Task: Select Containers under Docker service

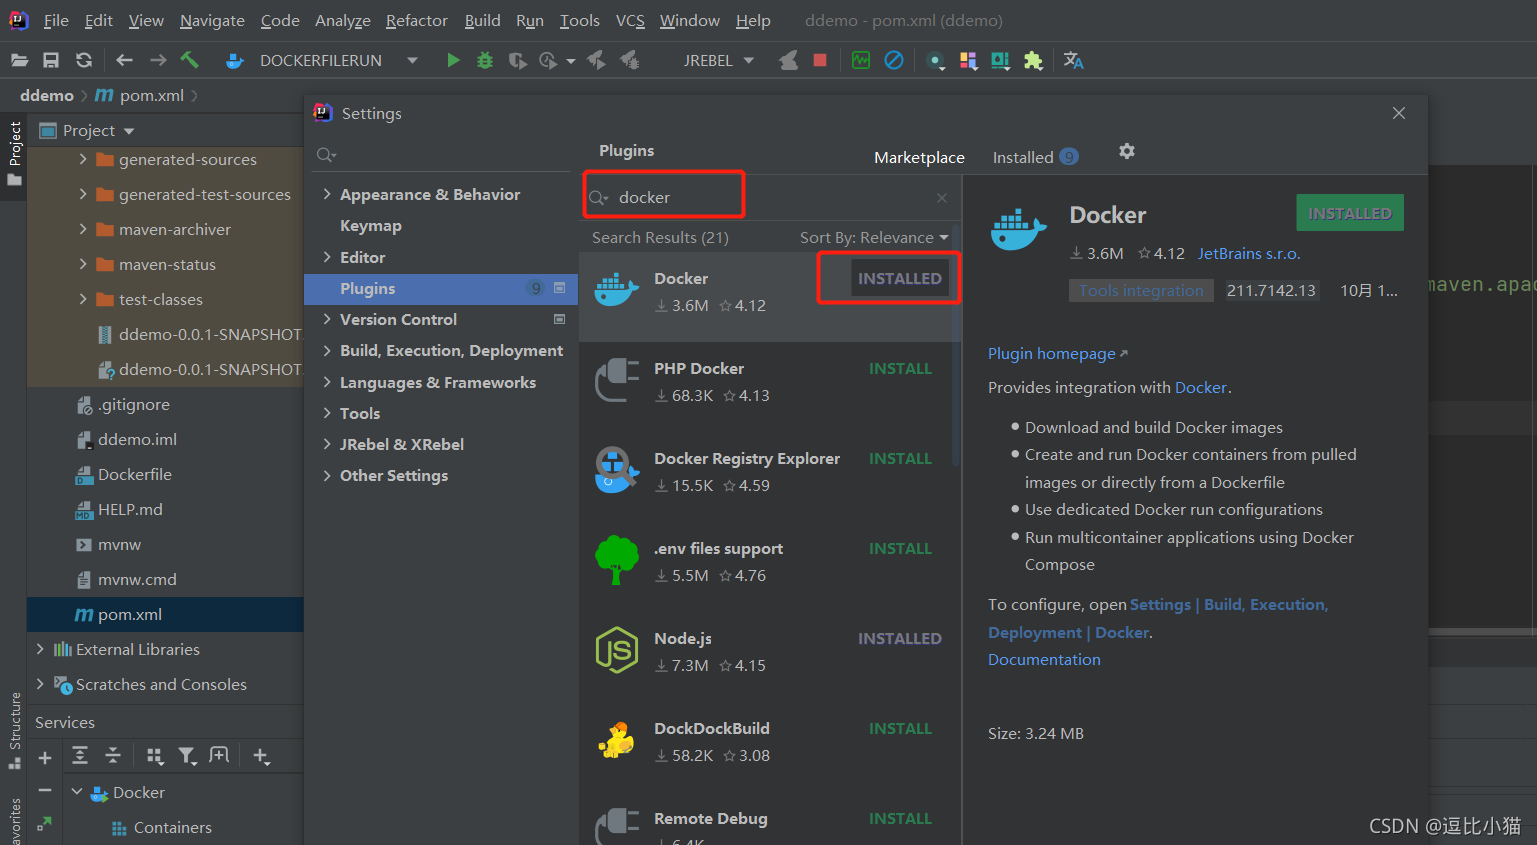Action: click(173, 827)
